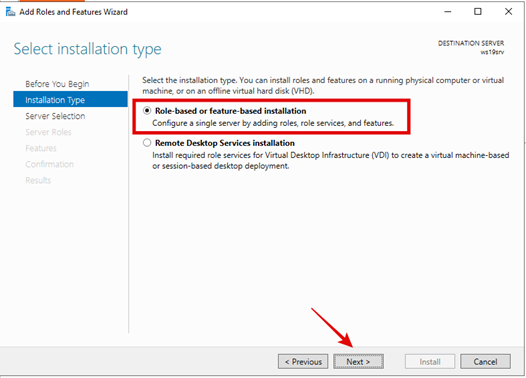This screenshot has height=378, width=526.
Task: Select the Remote Desktop Services installation radio button
Action: [x=147, y=143]
